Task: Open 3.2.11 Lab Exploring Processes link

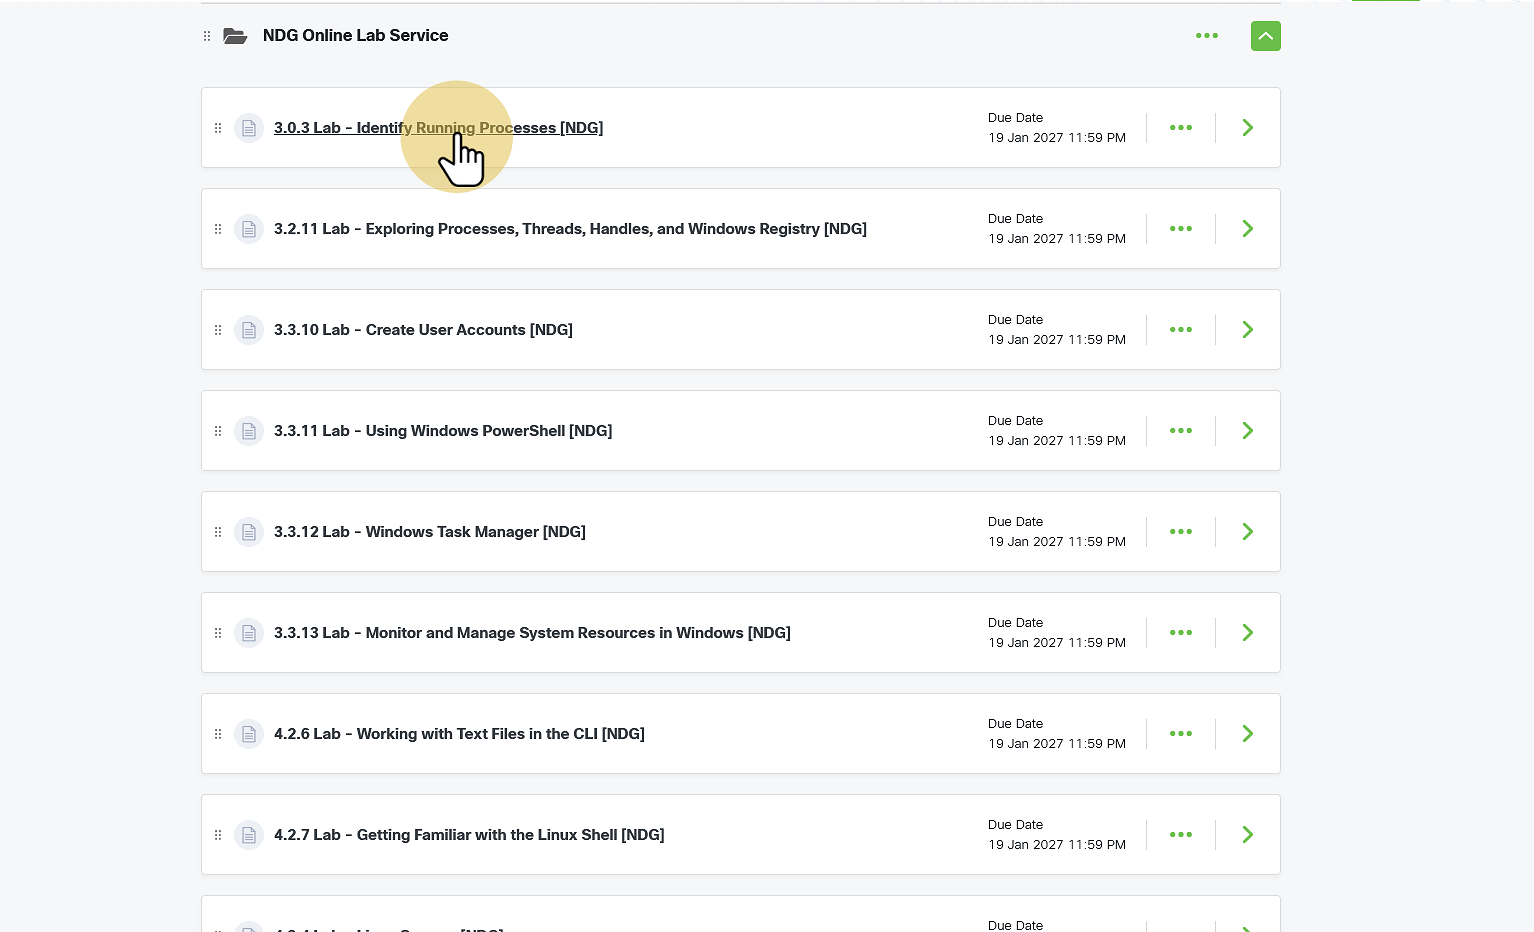Action: [570, 229]
